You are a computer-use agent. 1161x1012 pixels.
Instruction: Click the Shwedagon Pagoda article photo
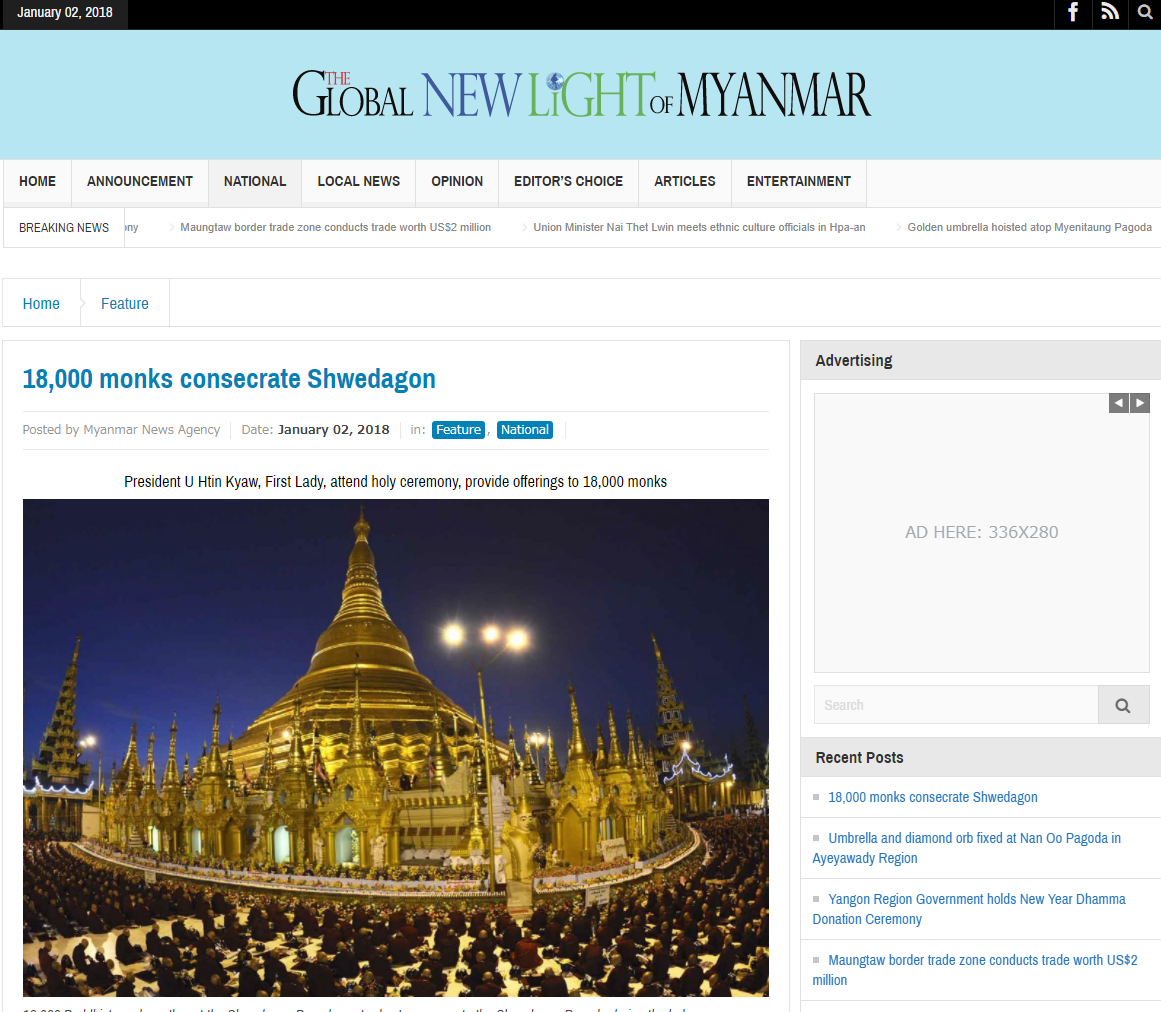point(396,748)
